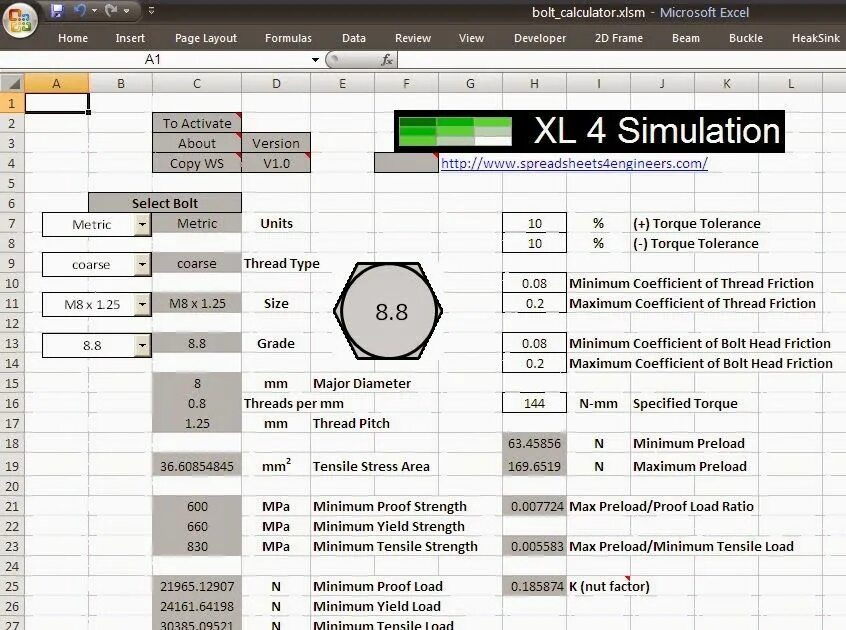
Task: Open the HeakSink ribbon tab
Action: 816,38
